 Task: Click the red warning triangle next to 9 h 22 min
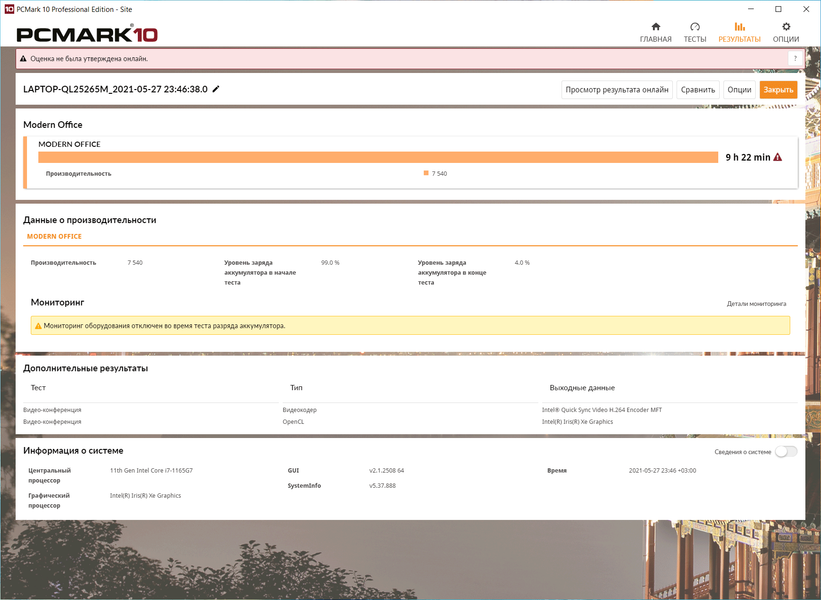[778, 157]
